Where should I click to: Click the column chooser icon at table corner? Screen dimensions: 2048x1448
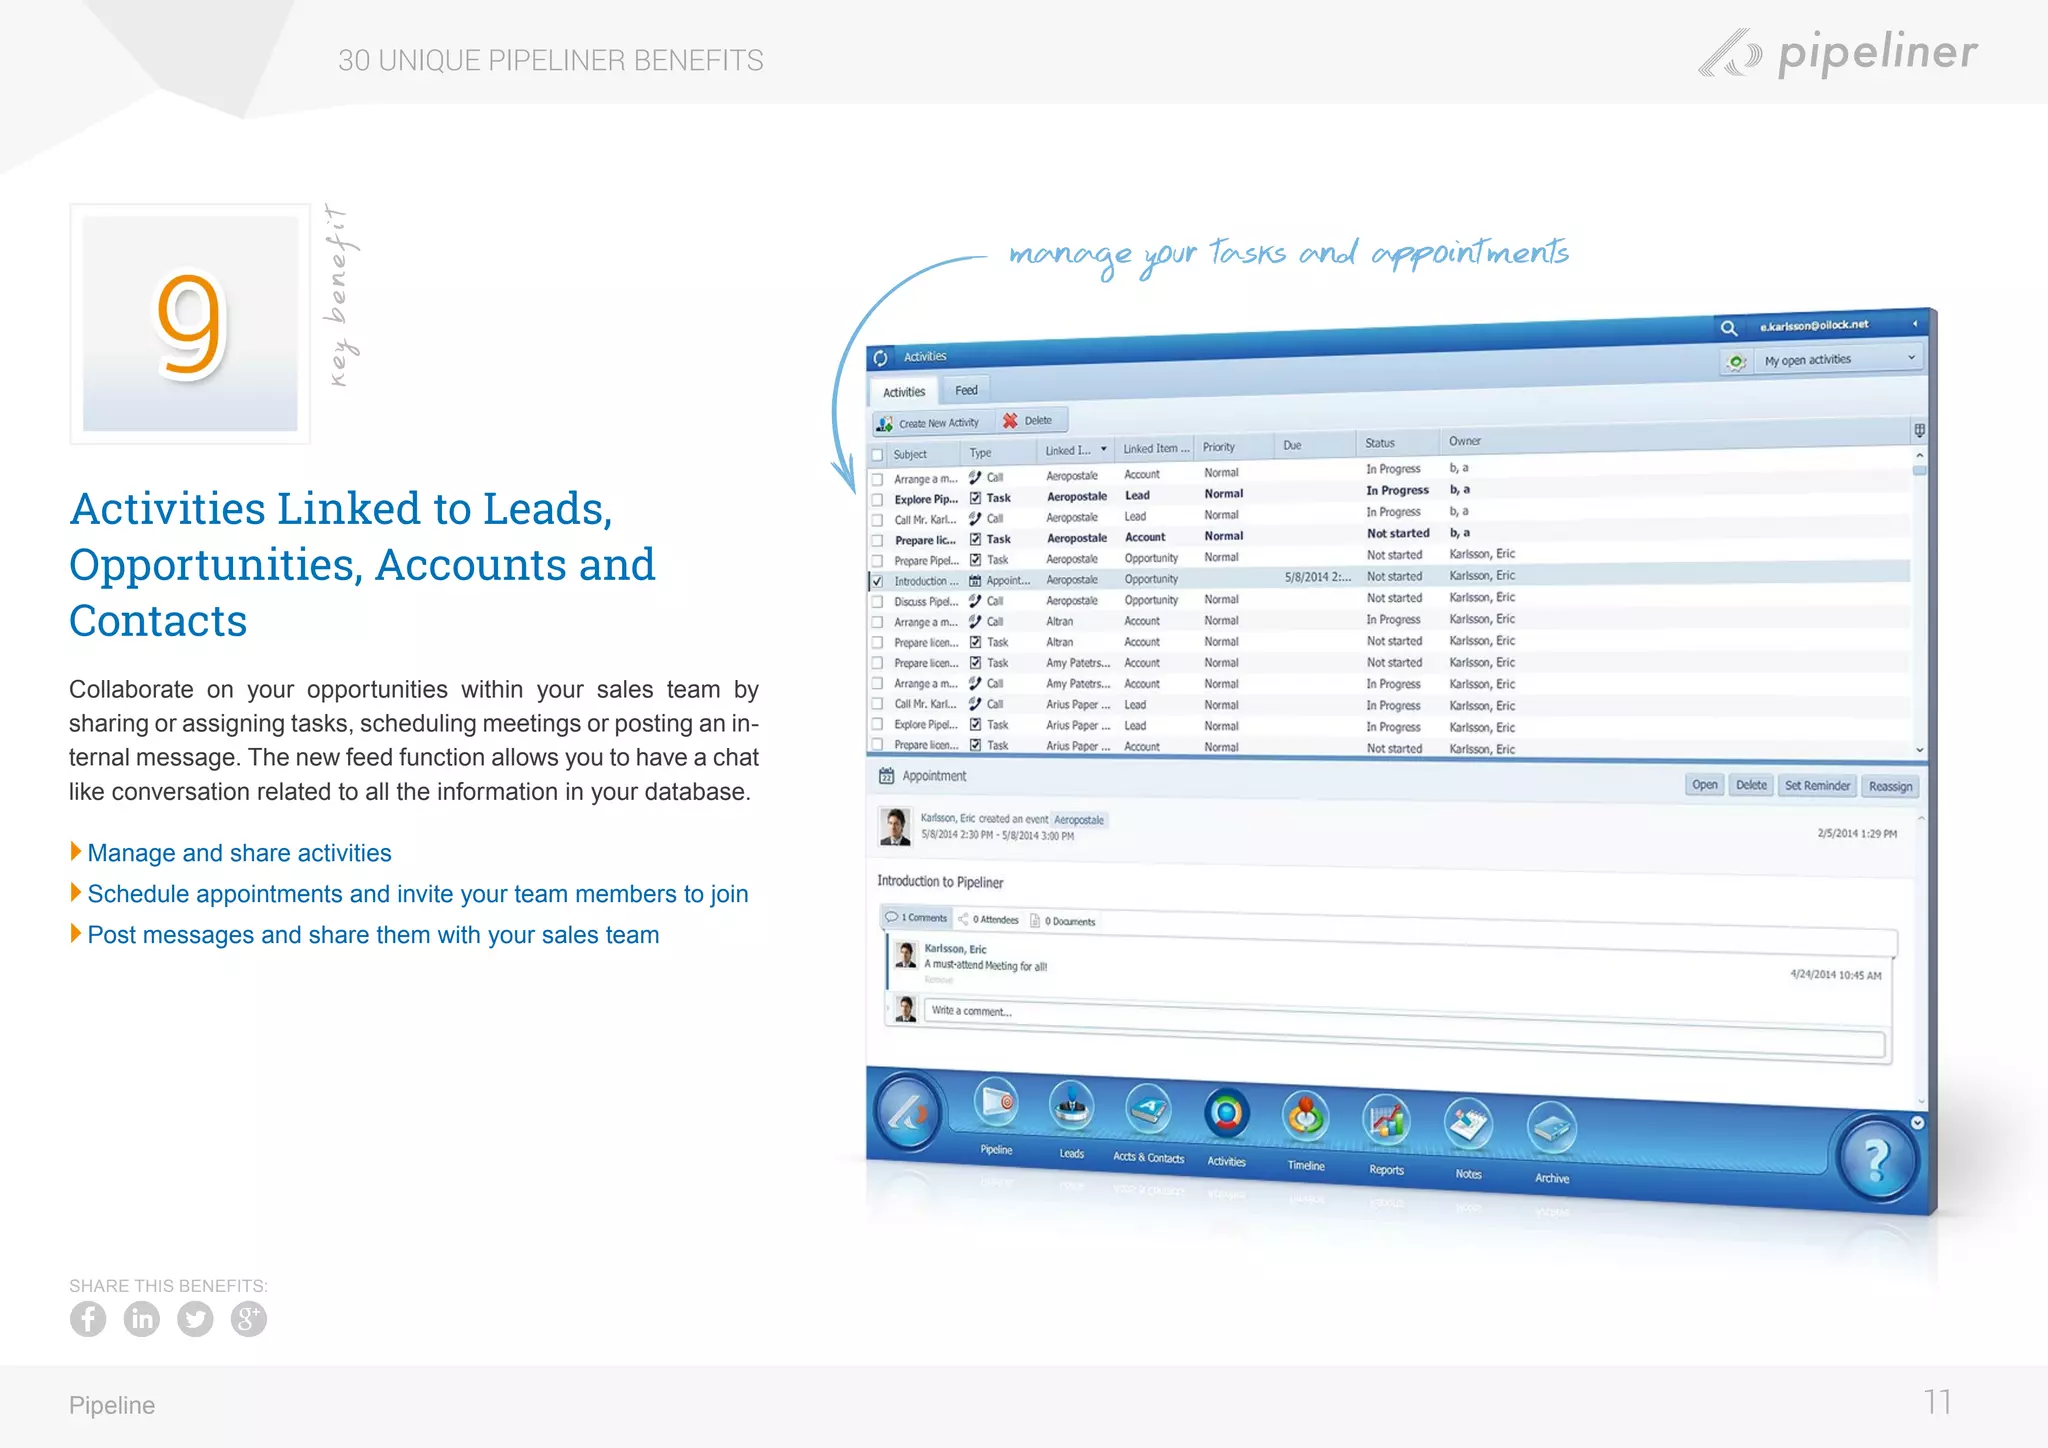pyautogui.click(x=1919, y=431)
